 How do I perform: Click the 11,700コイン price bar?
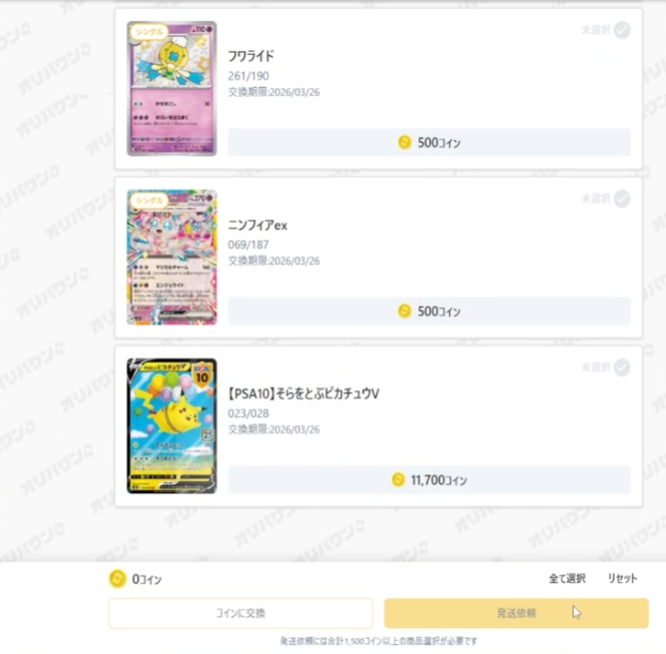[x=429, y=480]
